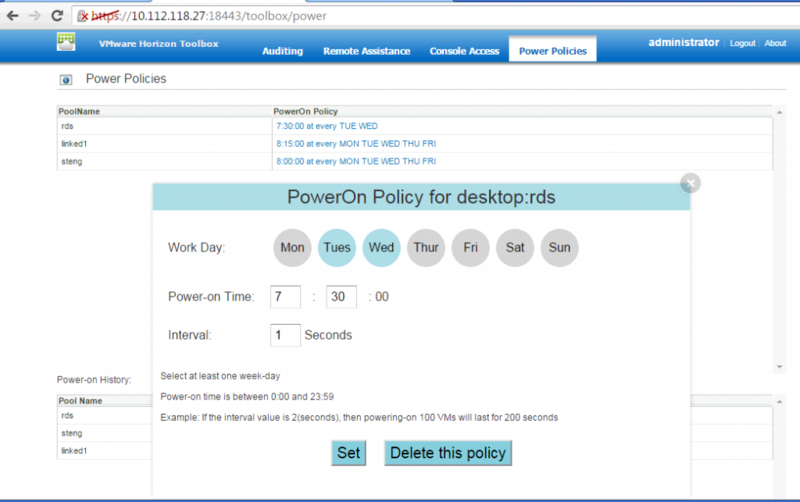Enable the Thur work day

coord(426,247)
